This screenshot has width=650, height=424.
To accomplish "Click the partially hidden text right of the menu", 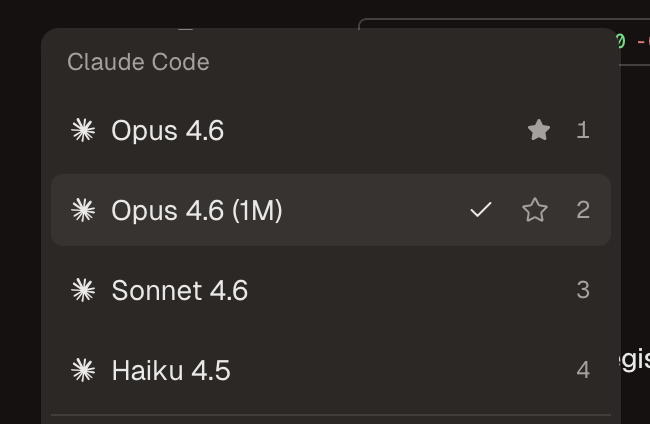I will coord(635,359).
